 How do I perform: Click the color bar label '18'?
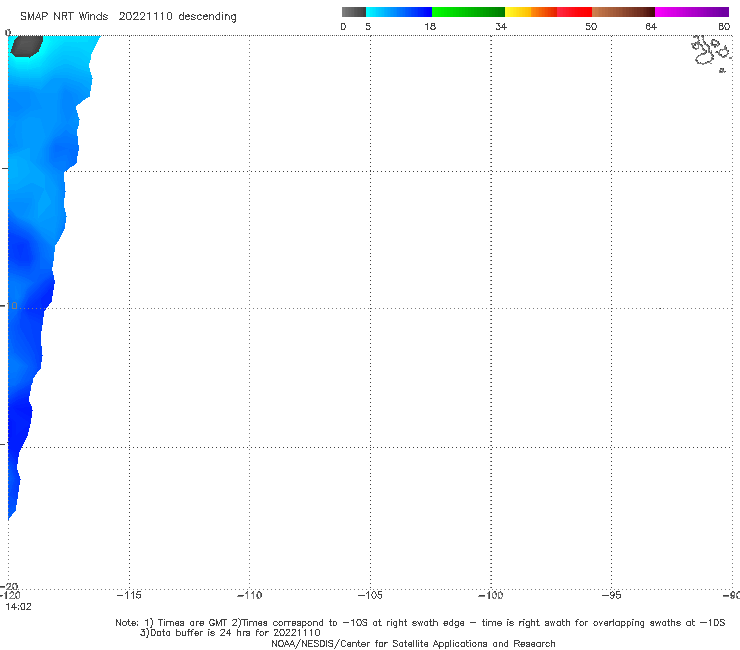429,26
